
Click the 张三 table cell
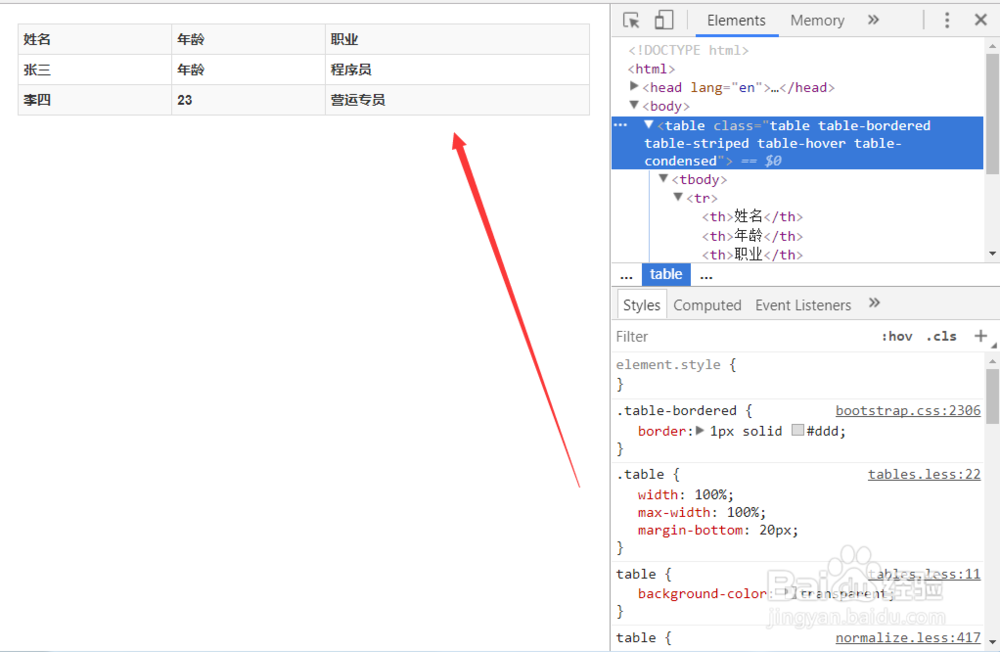tap(94, 70)
